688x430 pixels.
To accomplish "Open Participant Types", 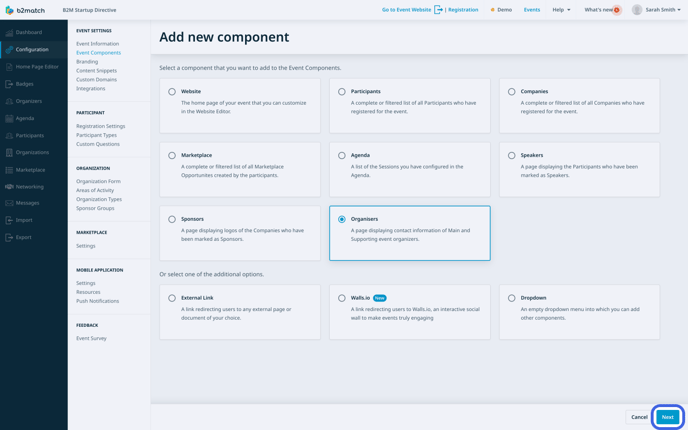I will click(x=97, y=135).
